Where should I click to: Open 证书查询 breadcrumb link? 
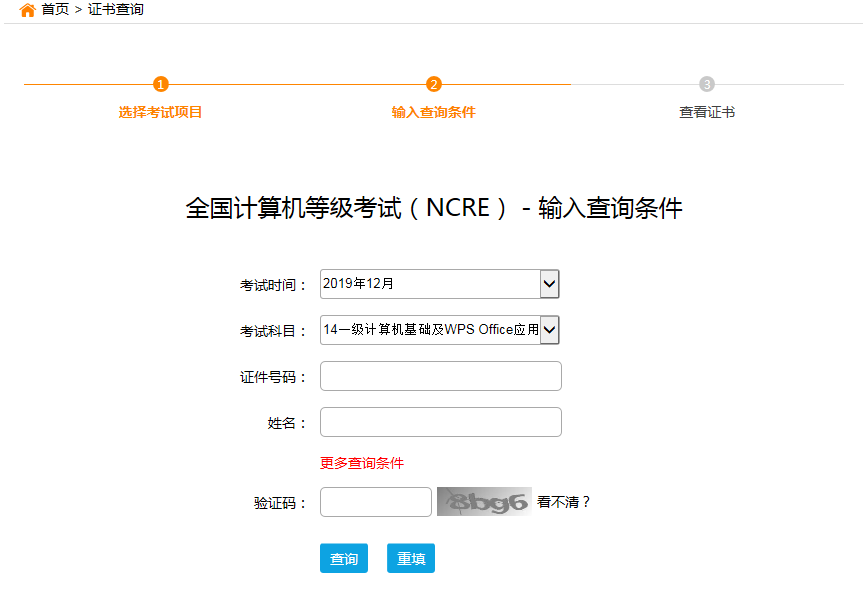(116, 9)
